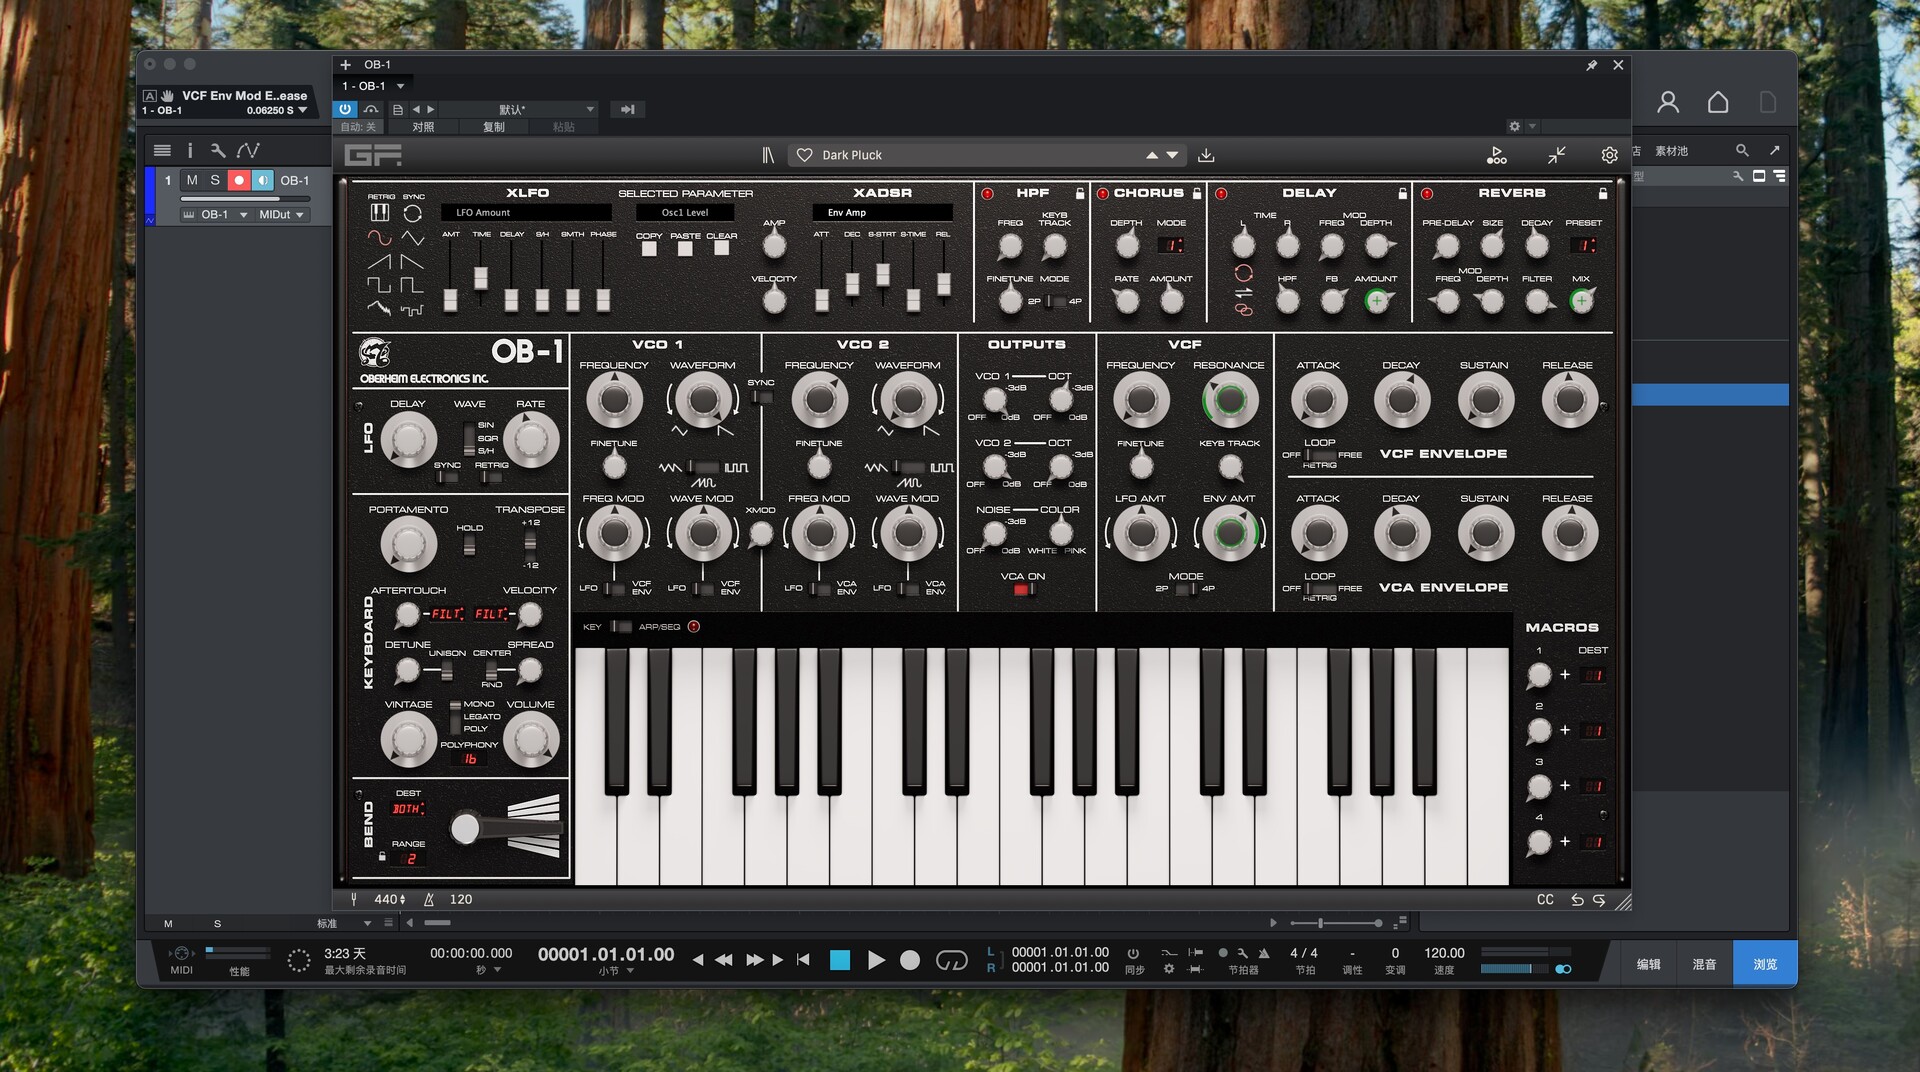Image resolution: width=1920 pixels, height=1072 pixels.
Task: Click the redo arrow in plugin footer
Action: [x=1599, y=900]
